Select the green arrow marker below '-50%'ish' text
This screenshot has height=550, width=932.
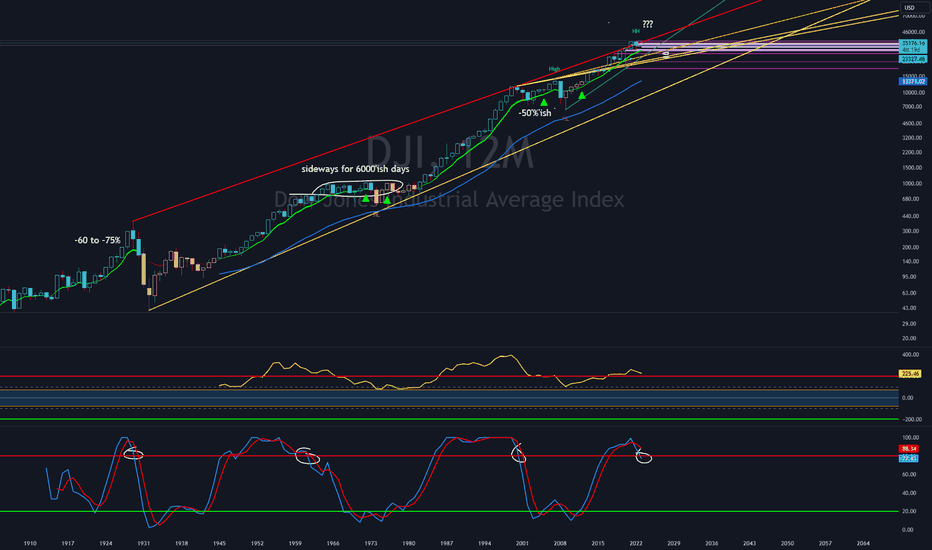[x=543, y=103]
